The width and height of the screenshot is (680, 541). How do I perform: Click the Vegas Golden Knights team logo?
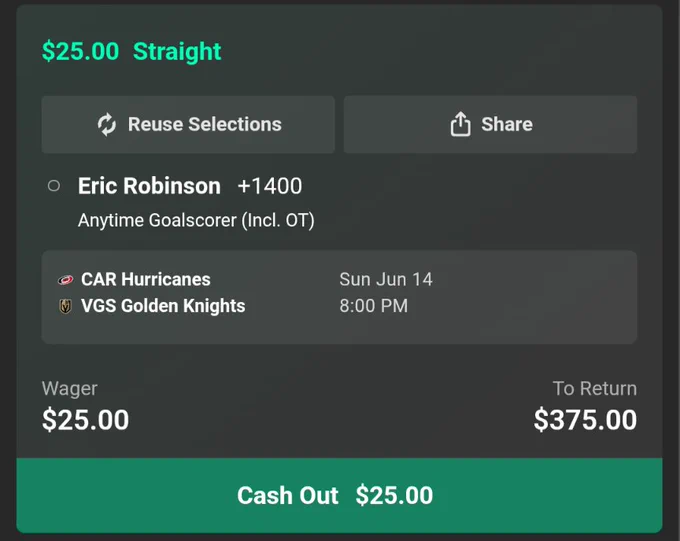[x=65, y=306]
